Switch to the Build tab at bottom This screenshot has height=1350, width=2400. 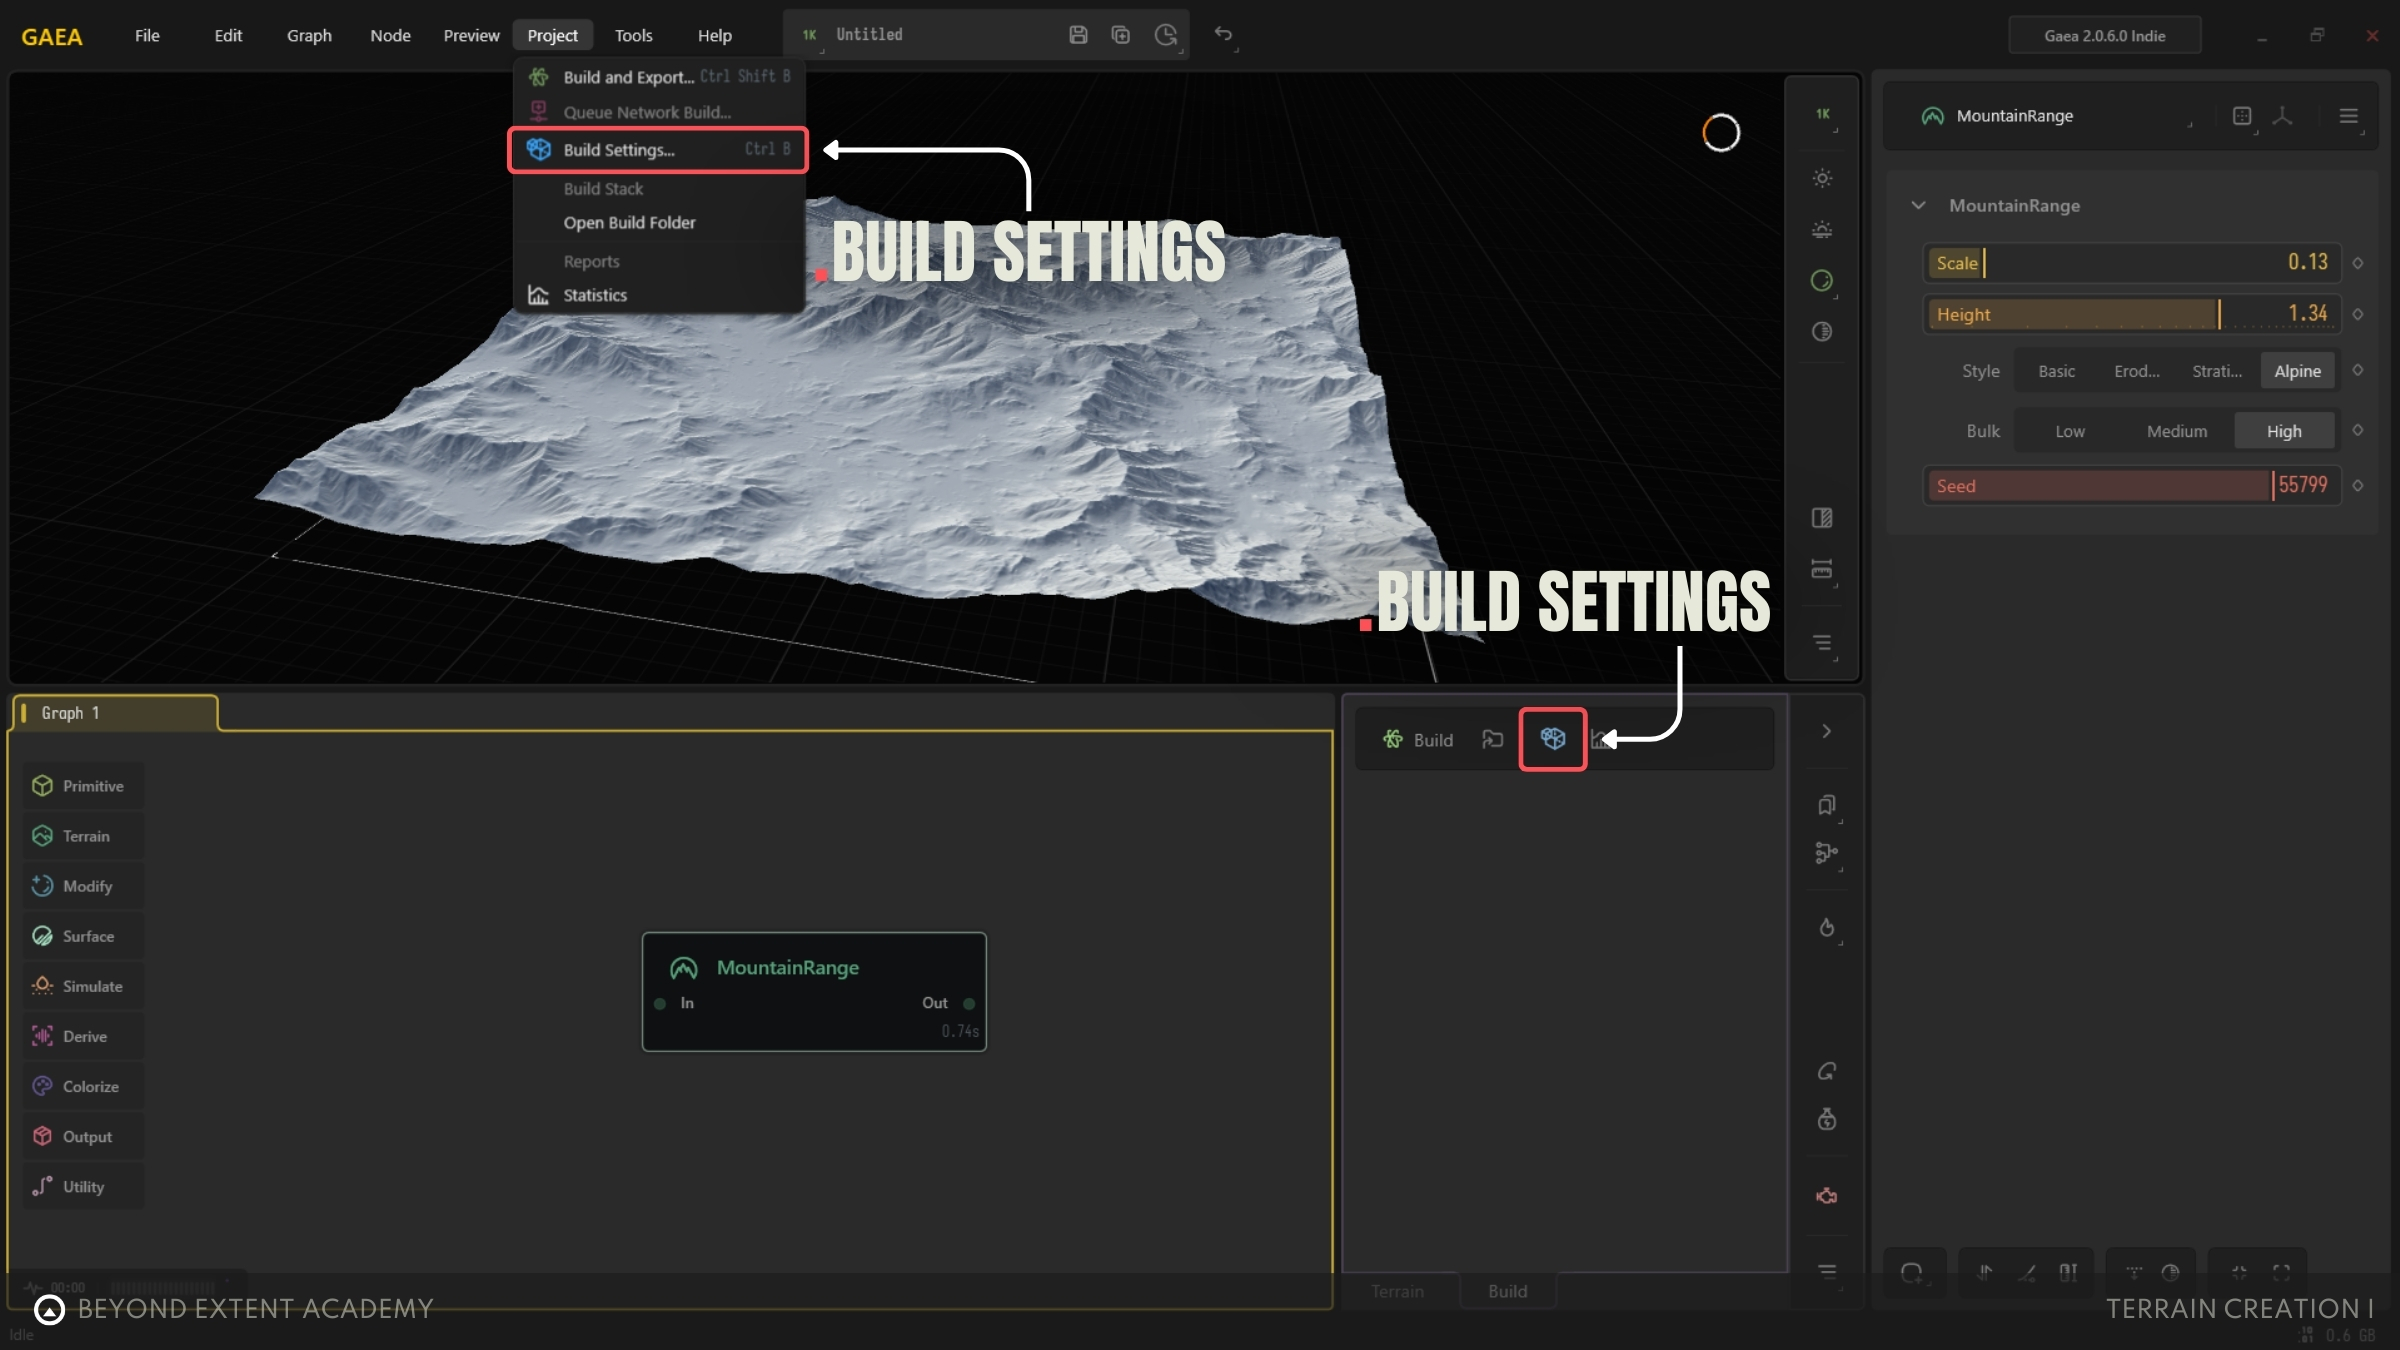(1507, 1291)
